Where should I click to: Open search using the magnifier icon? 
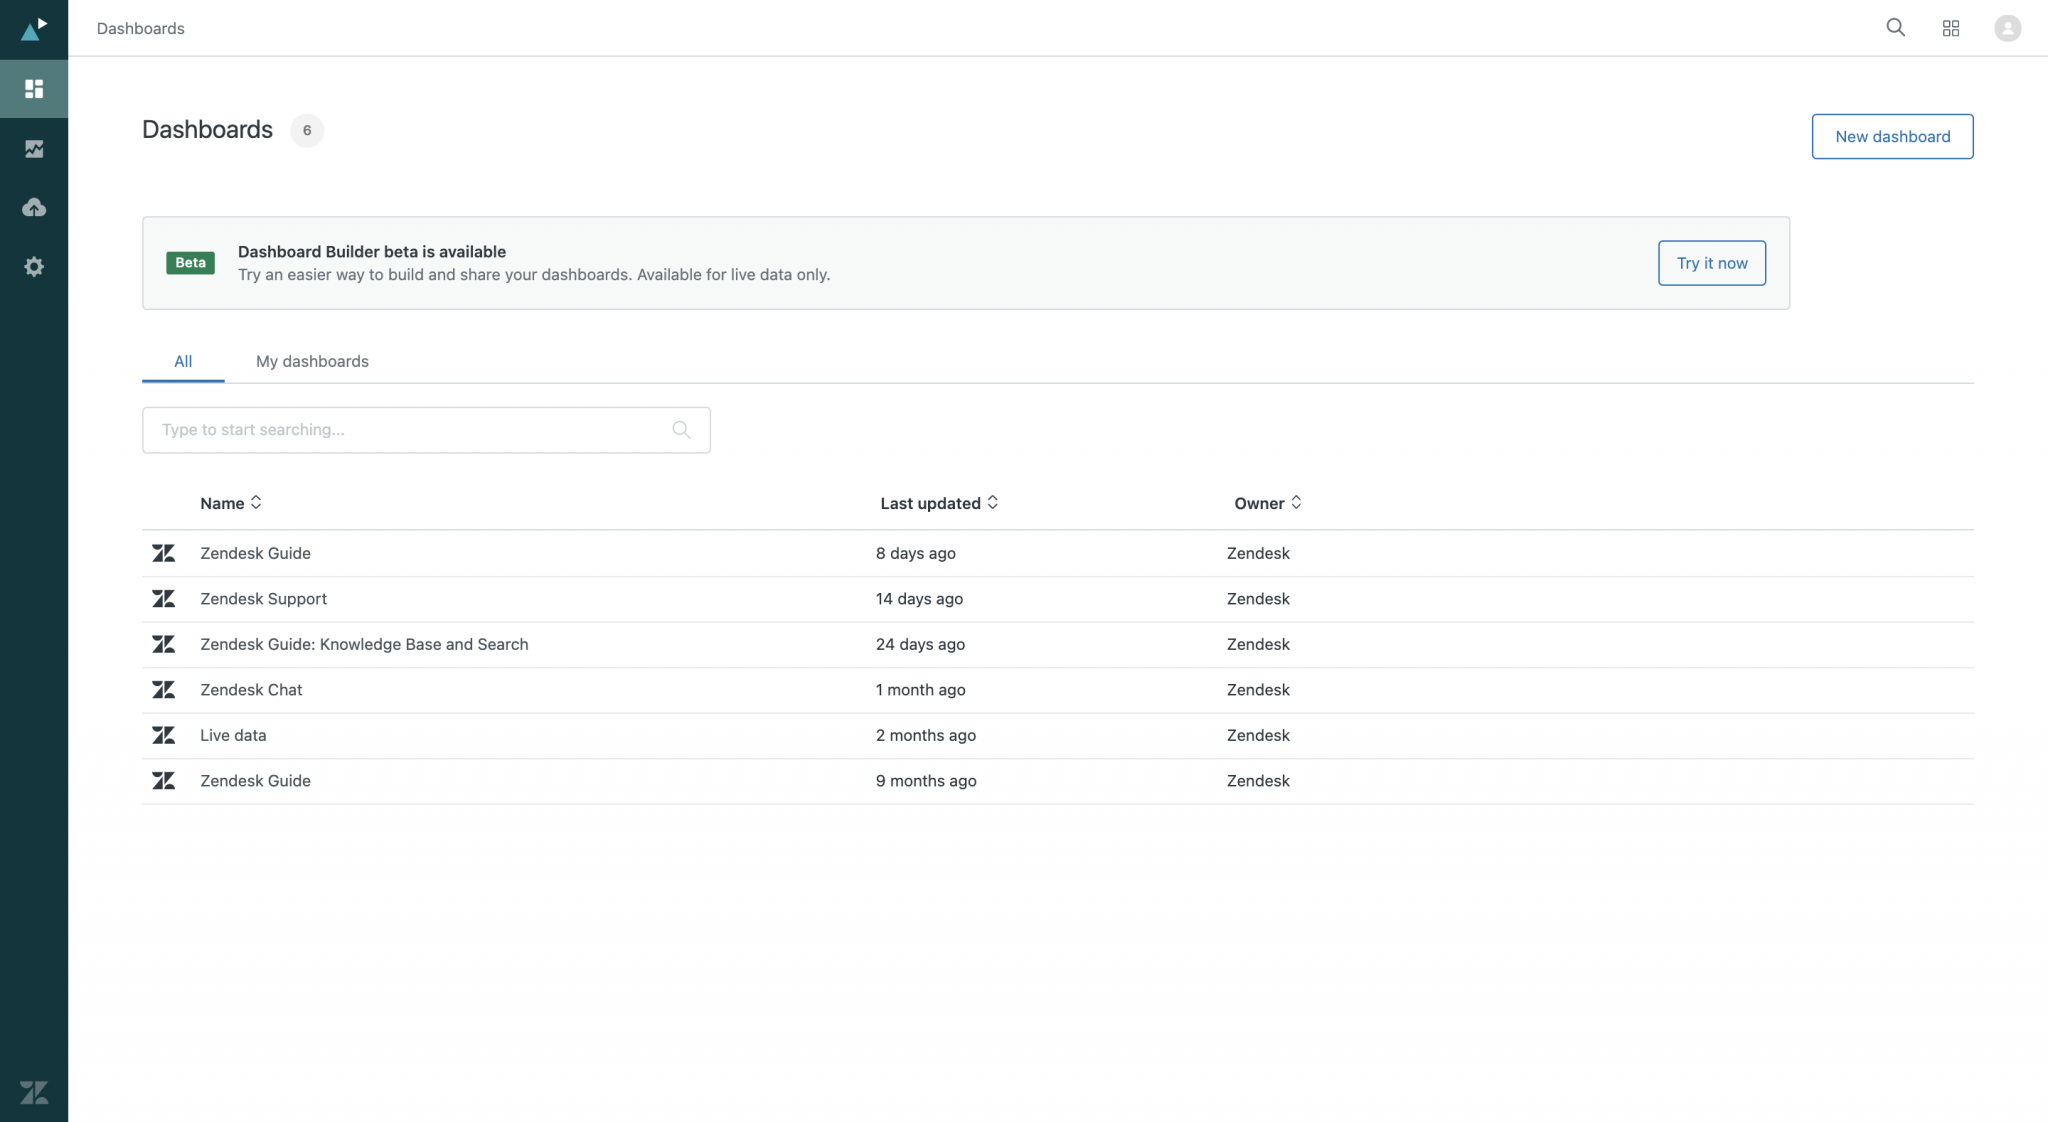click(1895, 28)
